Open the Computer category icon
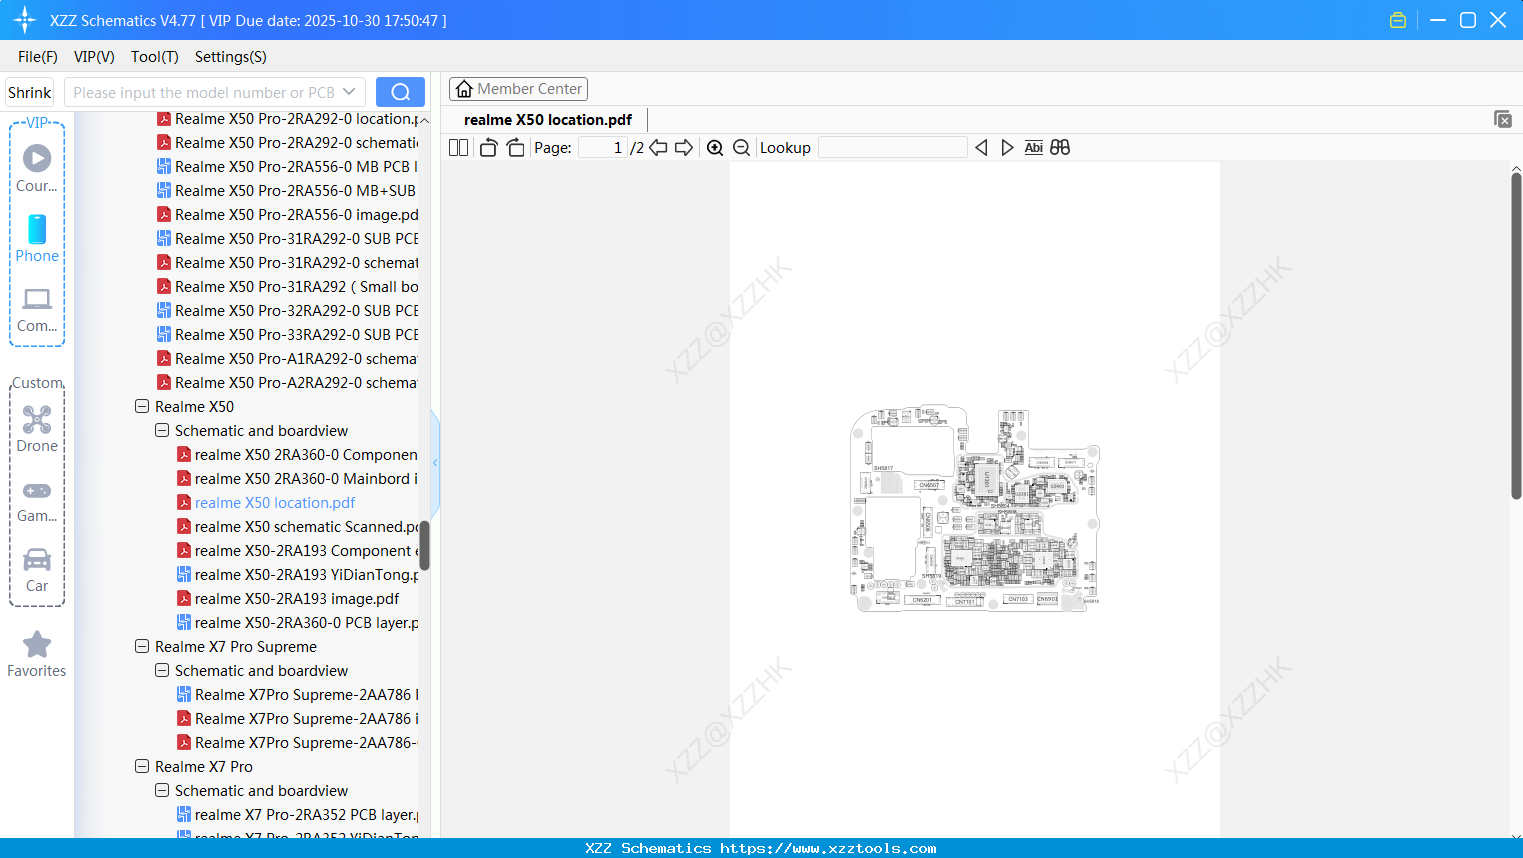The height and width of the screenshot is (858, 1523). (x=37, y=309)
